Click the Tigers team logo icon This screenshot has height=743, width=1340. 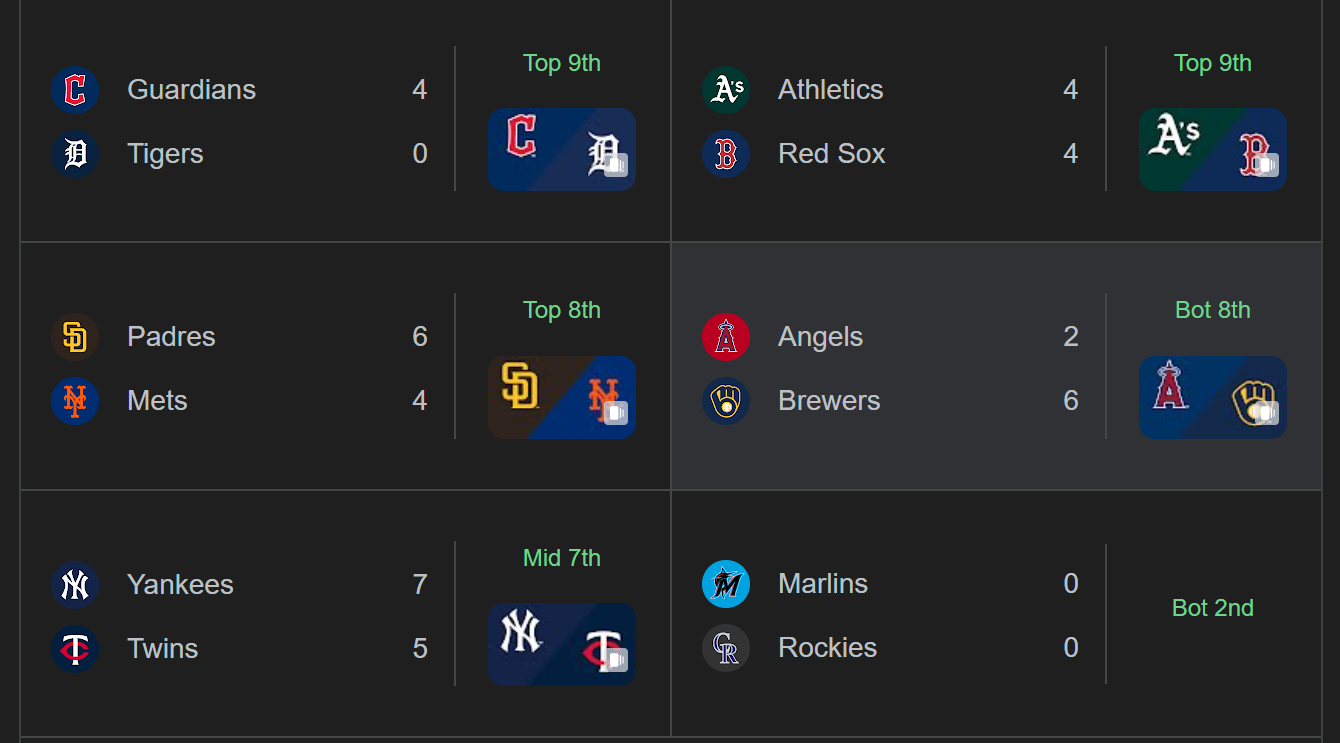(75, 154)
